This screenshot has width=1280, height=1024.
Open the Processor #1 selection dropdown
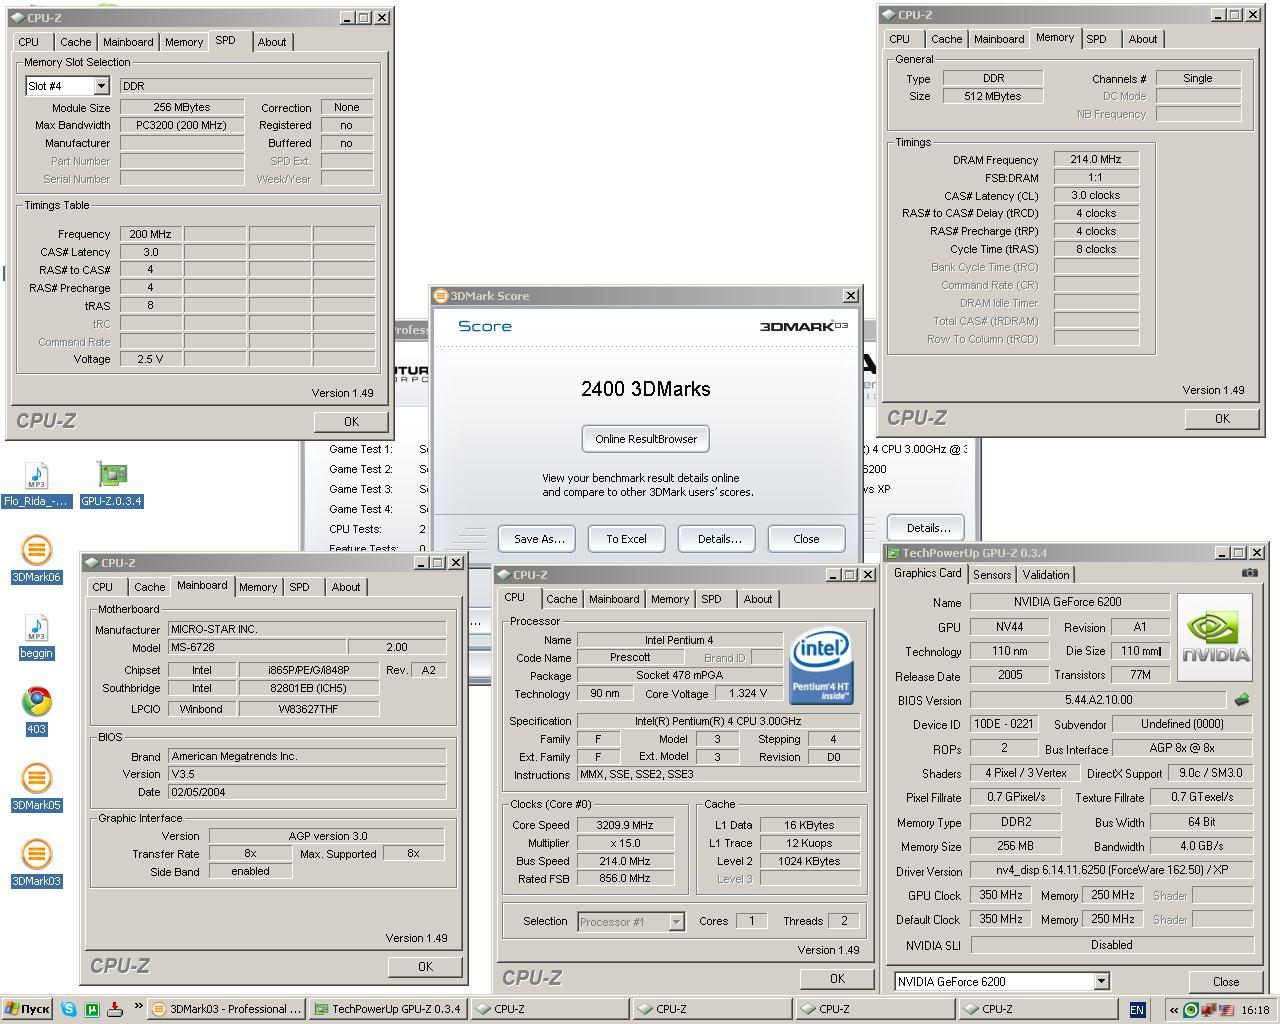tap(676, 922)
